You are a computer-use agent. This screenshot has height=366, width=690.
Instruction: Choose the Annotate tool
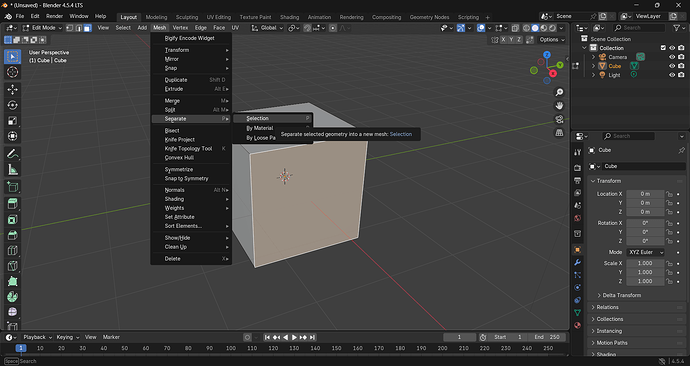(x=12, y=154)
